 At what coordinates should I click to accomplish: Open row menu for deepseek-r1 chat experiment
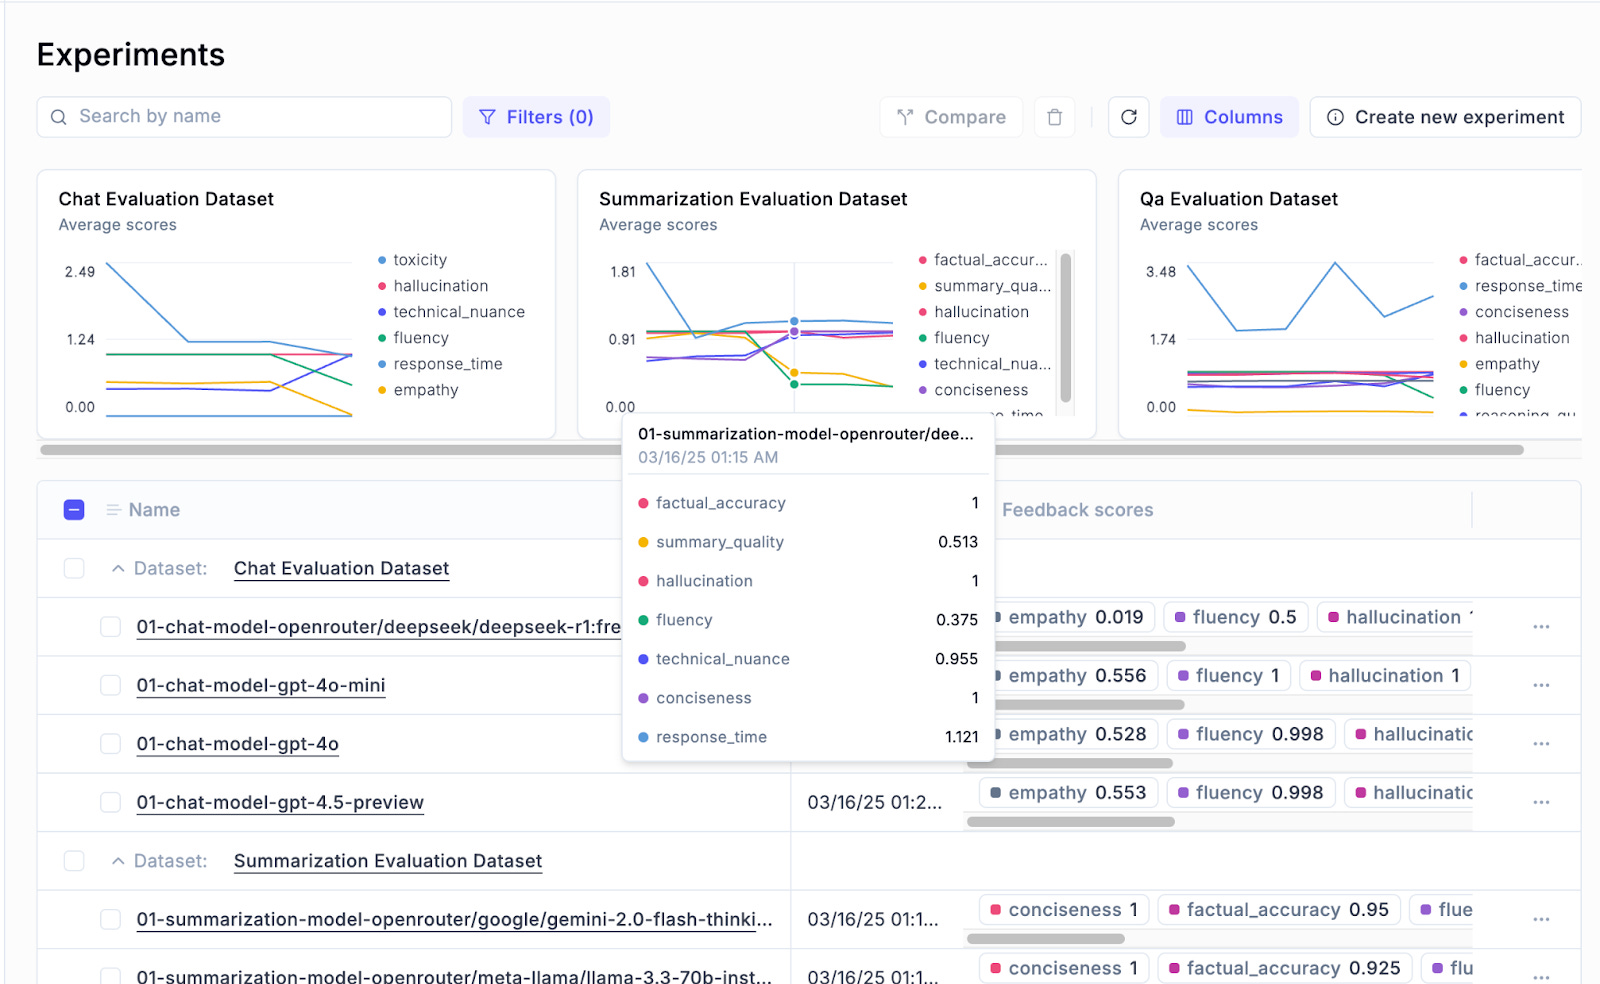1541,627
